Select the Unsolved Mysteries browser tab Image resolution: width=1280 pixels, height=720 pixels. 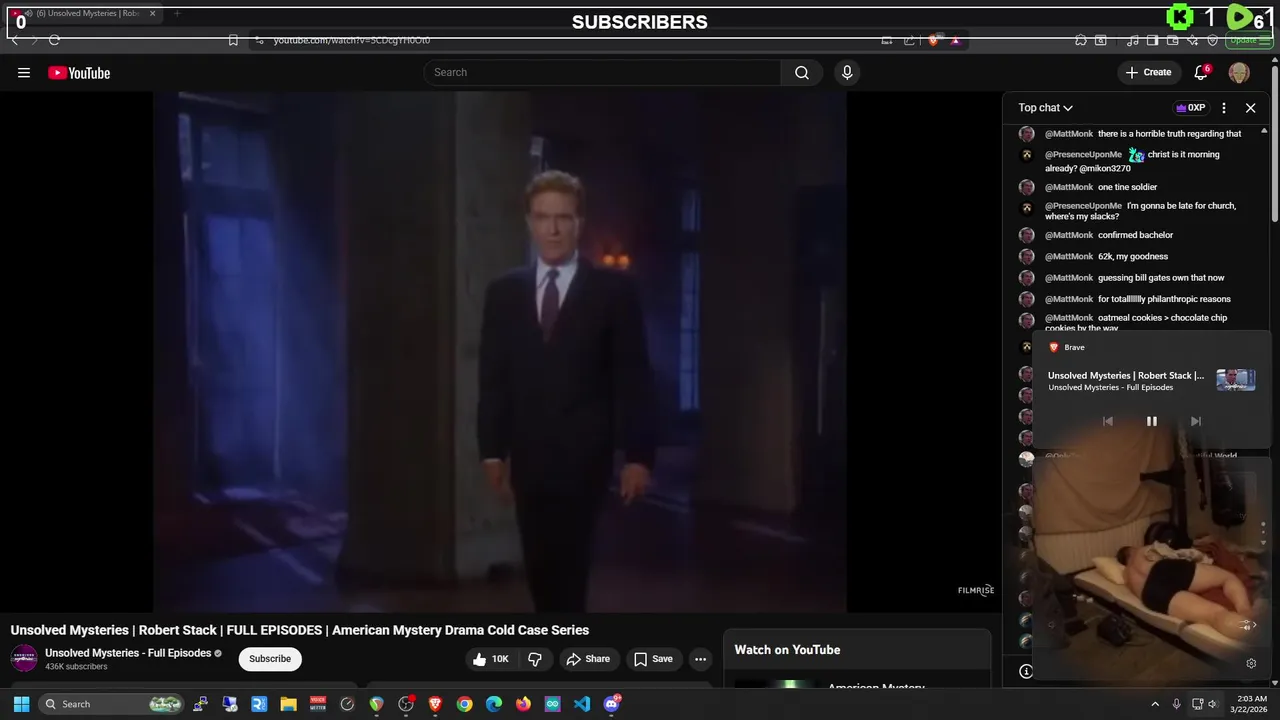pyautogui.click(x=85, y=13)
